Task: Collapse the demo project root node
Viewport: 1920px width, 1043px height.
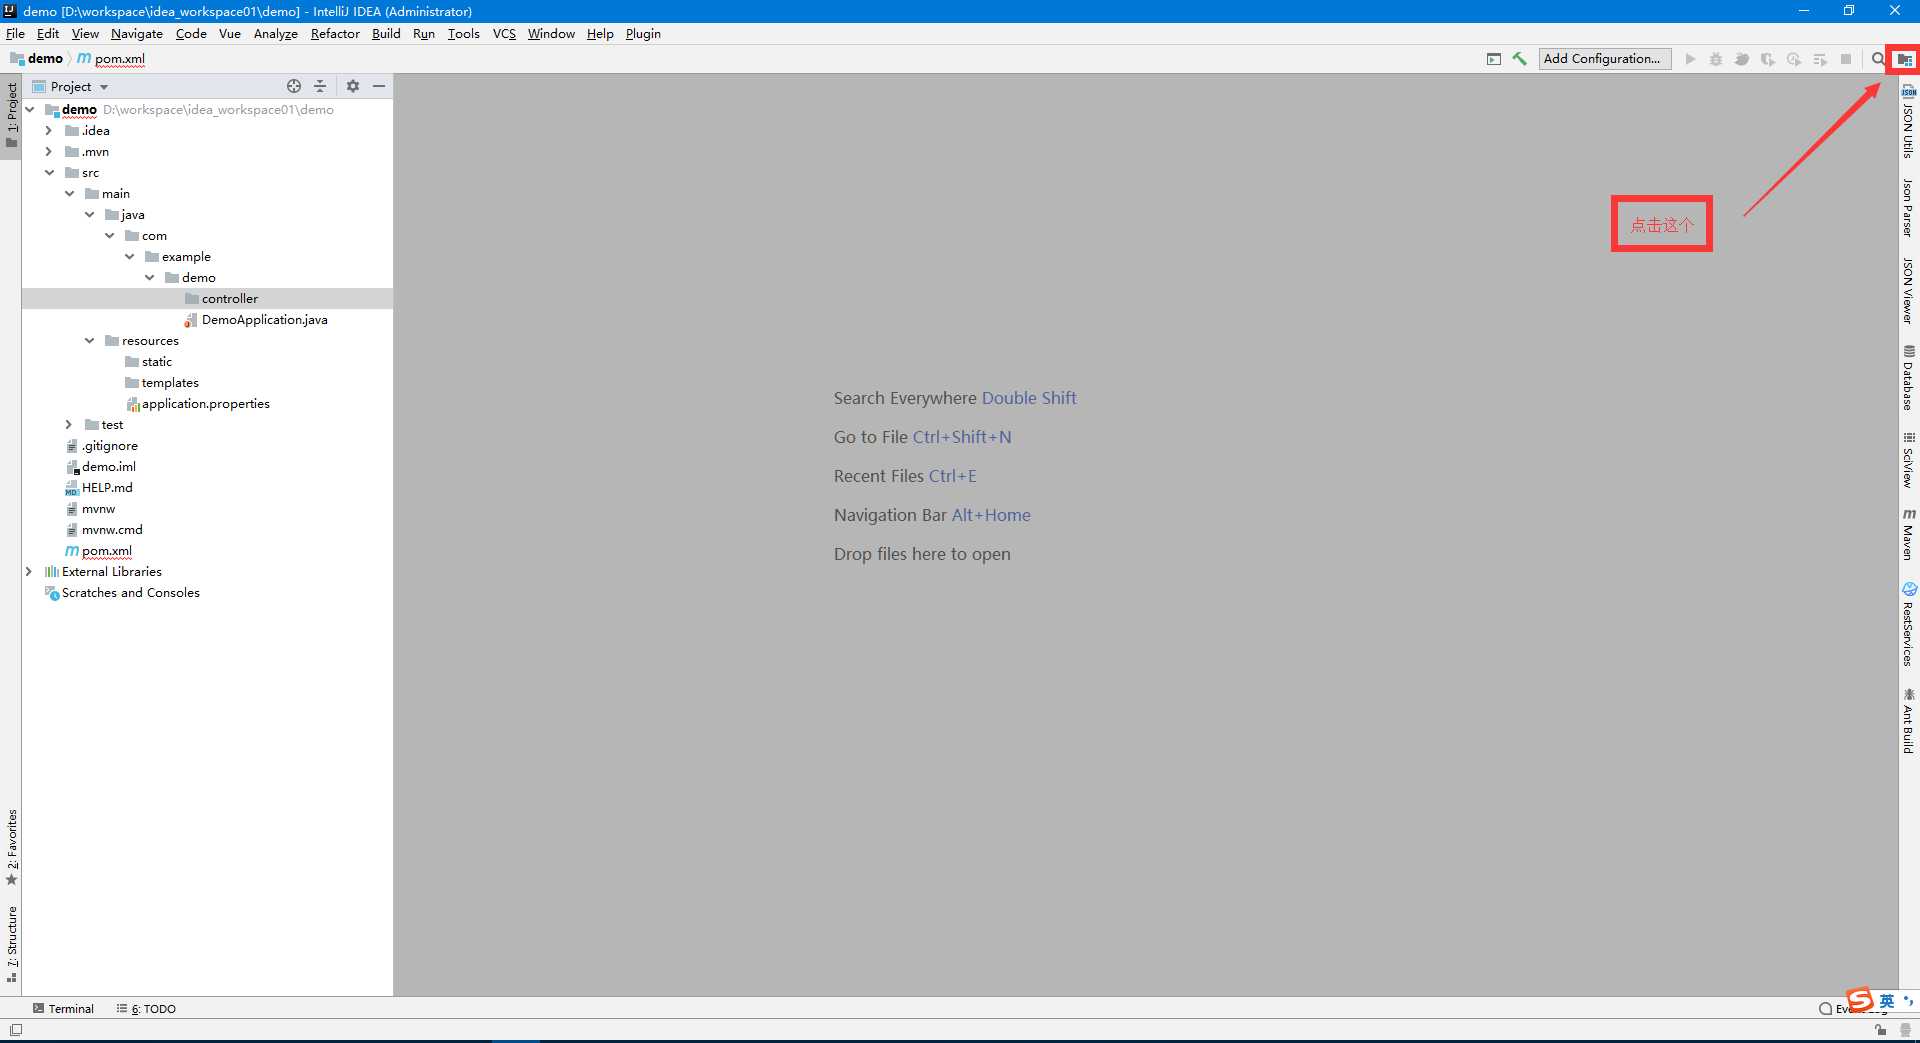Action: 30,110
